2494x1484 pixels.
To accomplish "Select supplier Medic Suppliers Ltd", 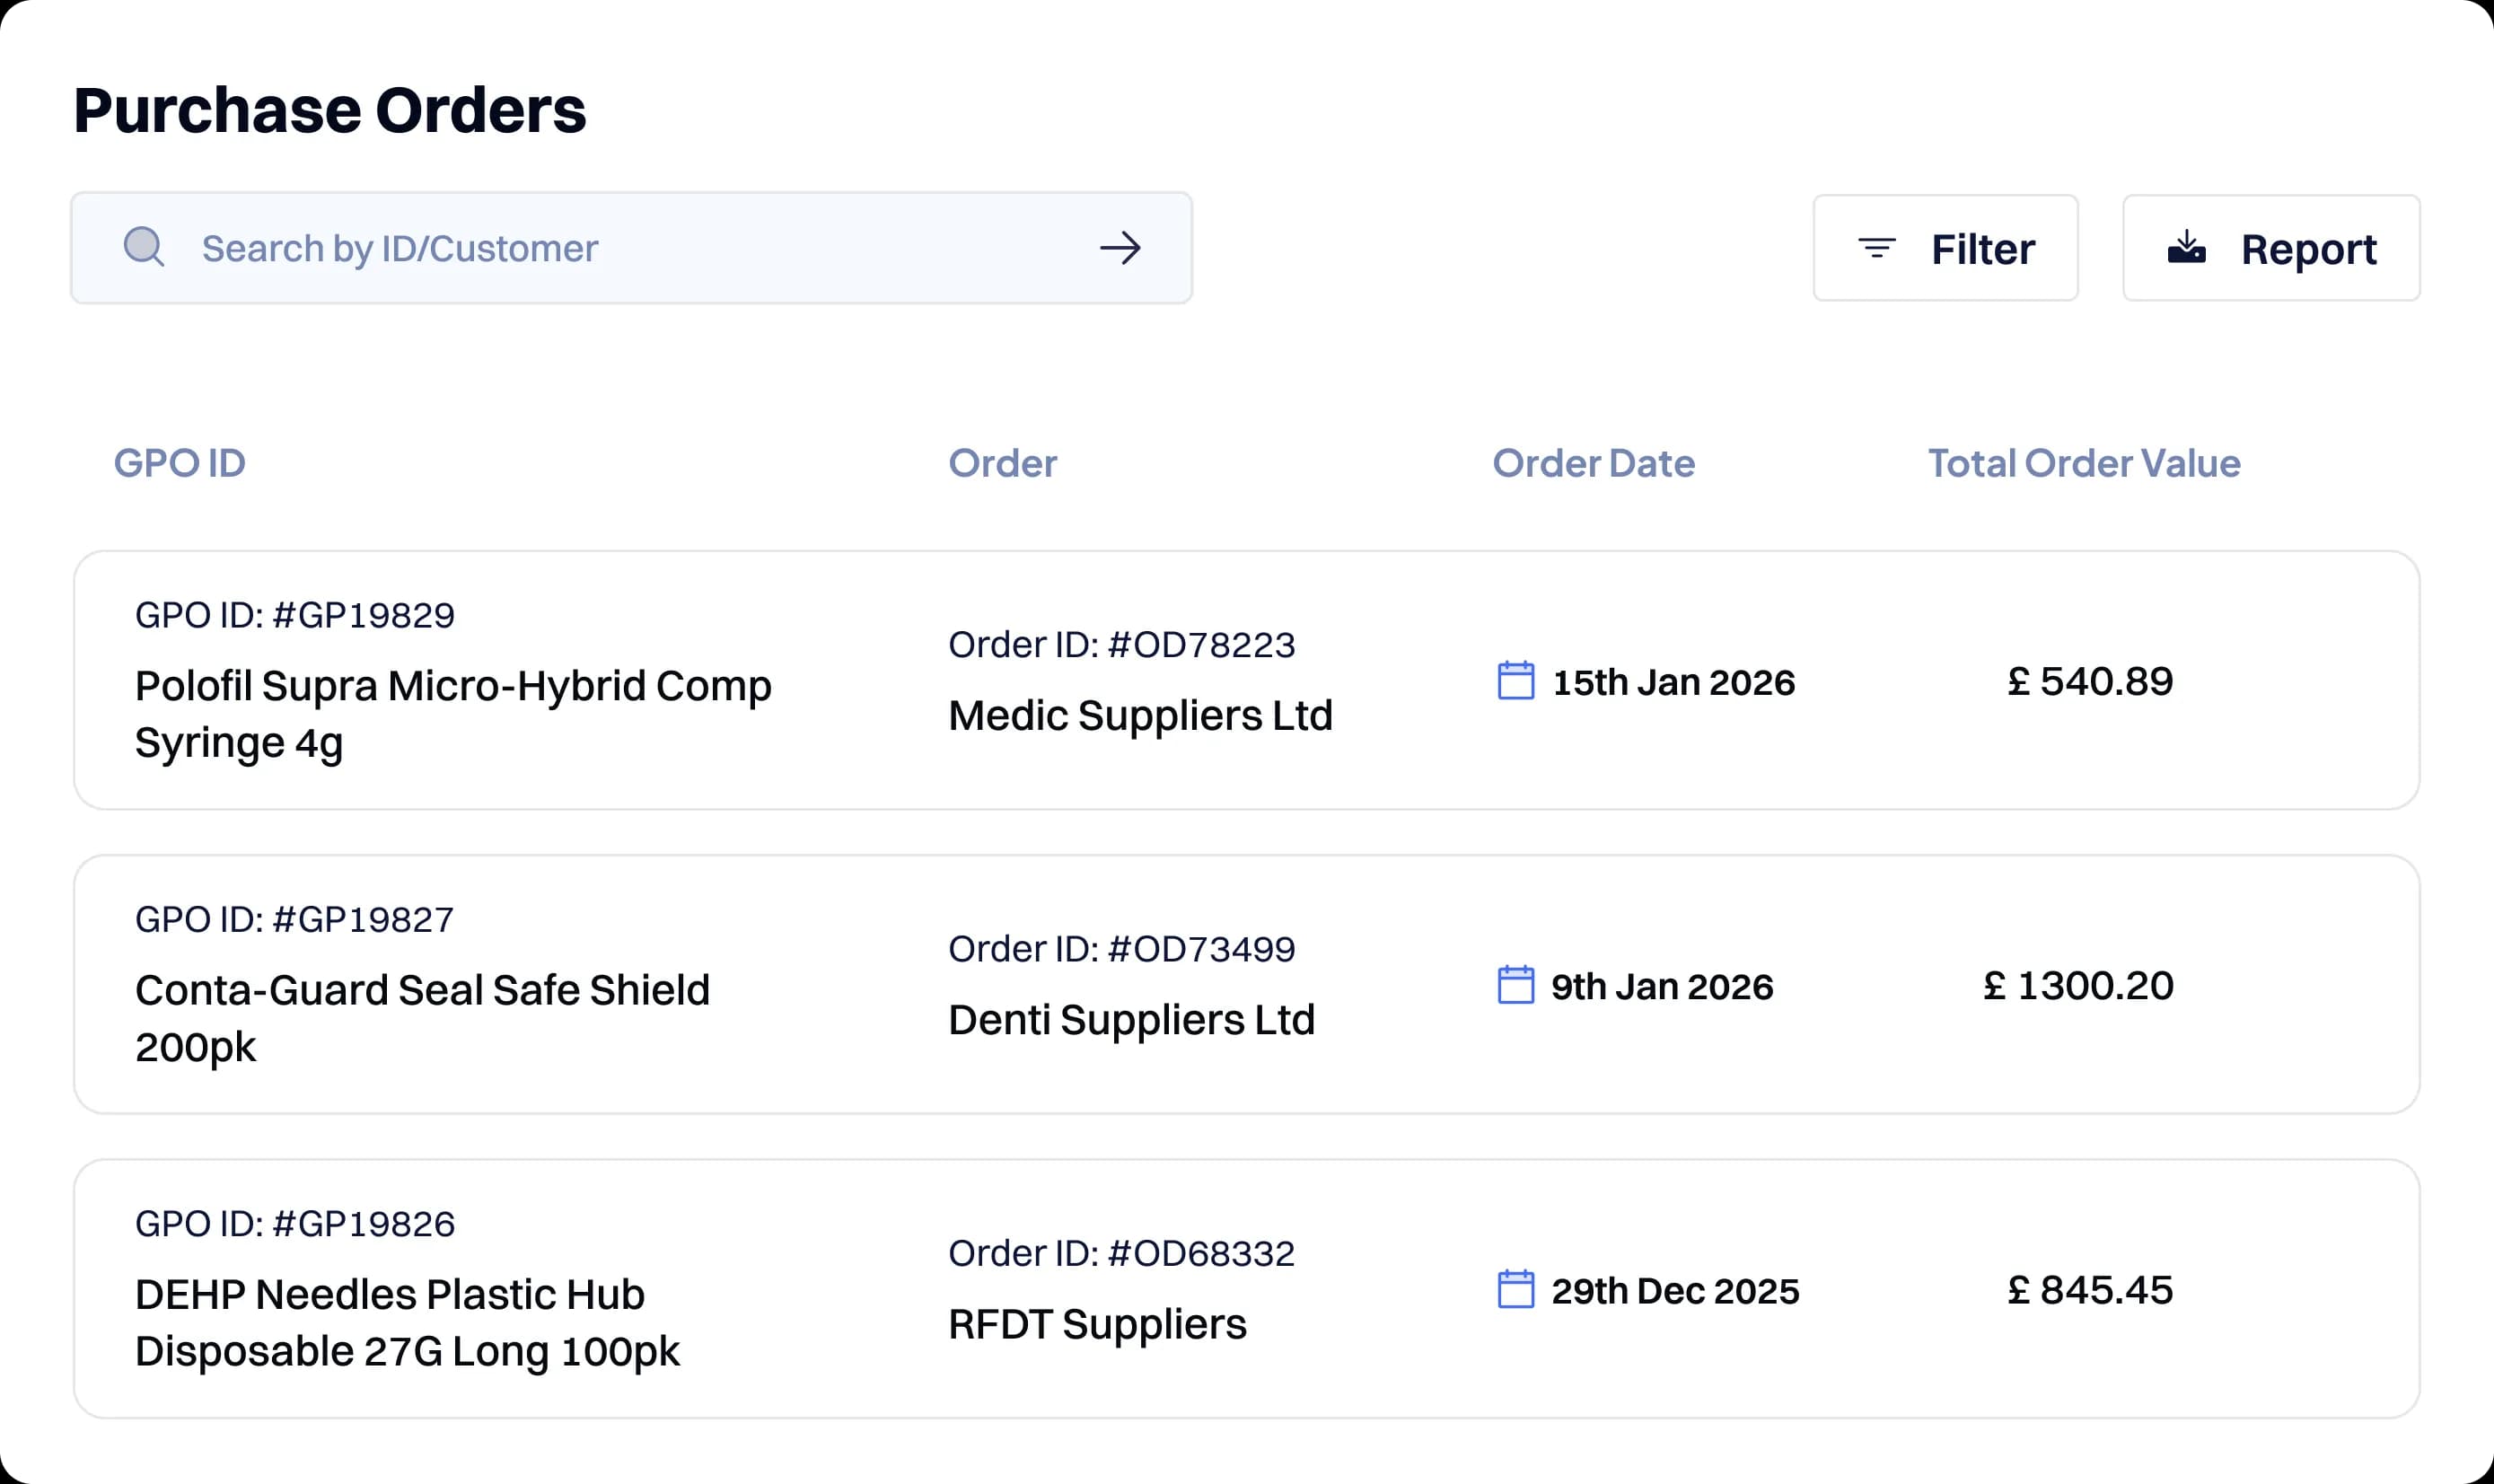I will coord(1140,715).
